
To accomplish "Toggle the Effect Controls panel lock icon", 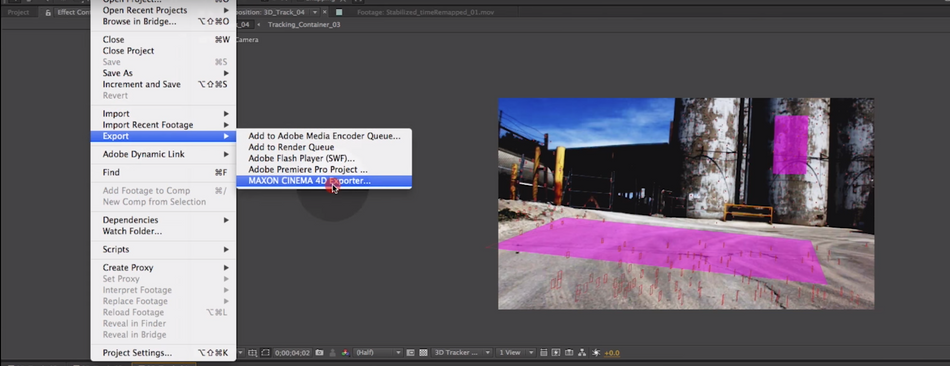I will tap(48, 12).
